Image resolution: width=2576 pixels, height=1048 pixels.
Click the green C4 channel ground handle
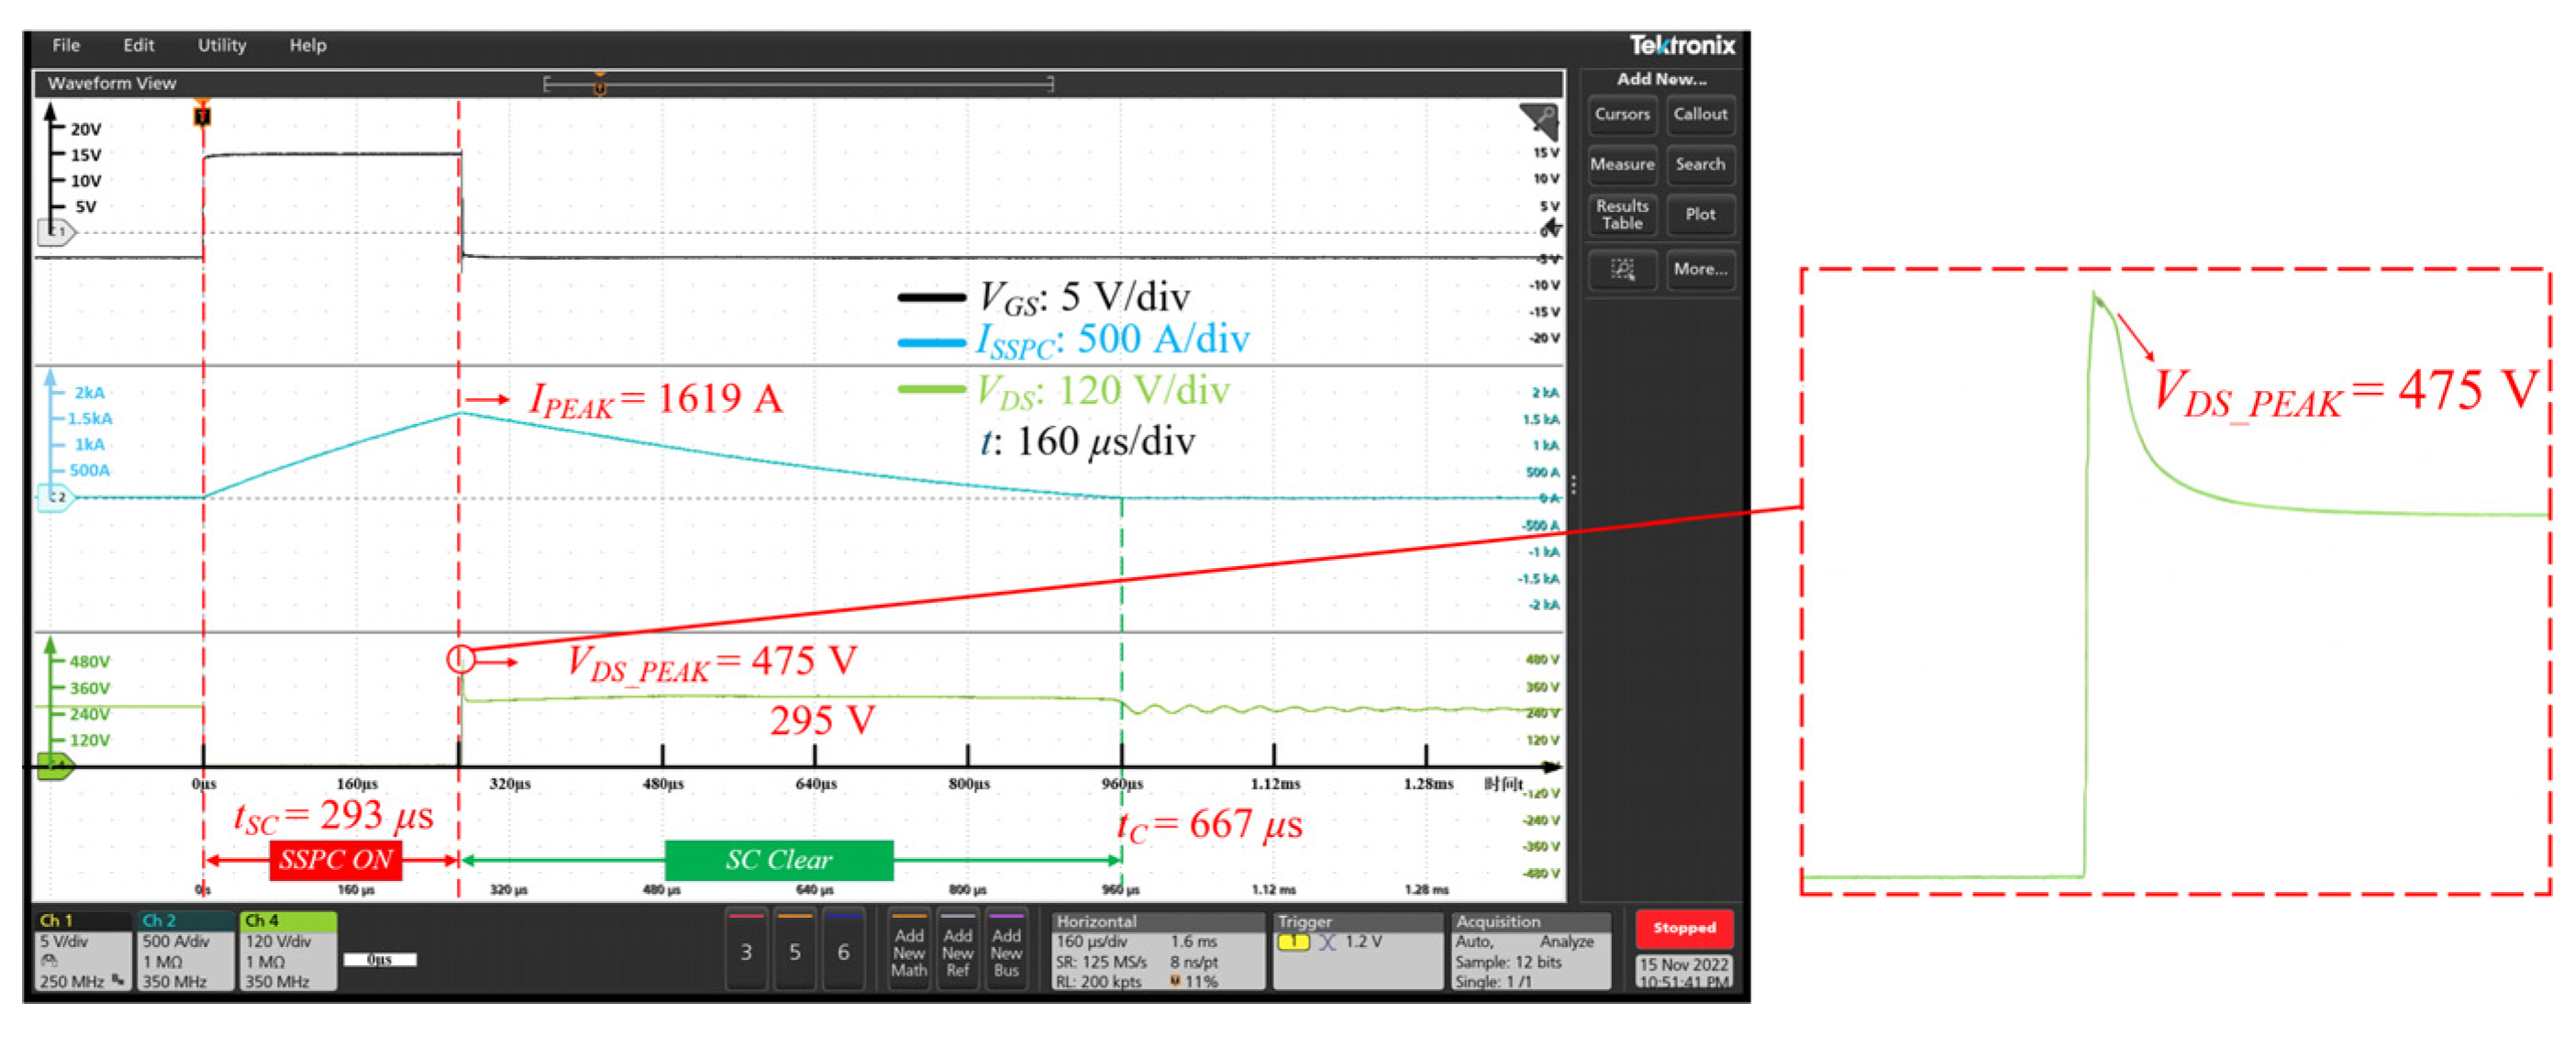point(56,766)
